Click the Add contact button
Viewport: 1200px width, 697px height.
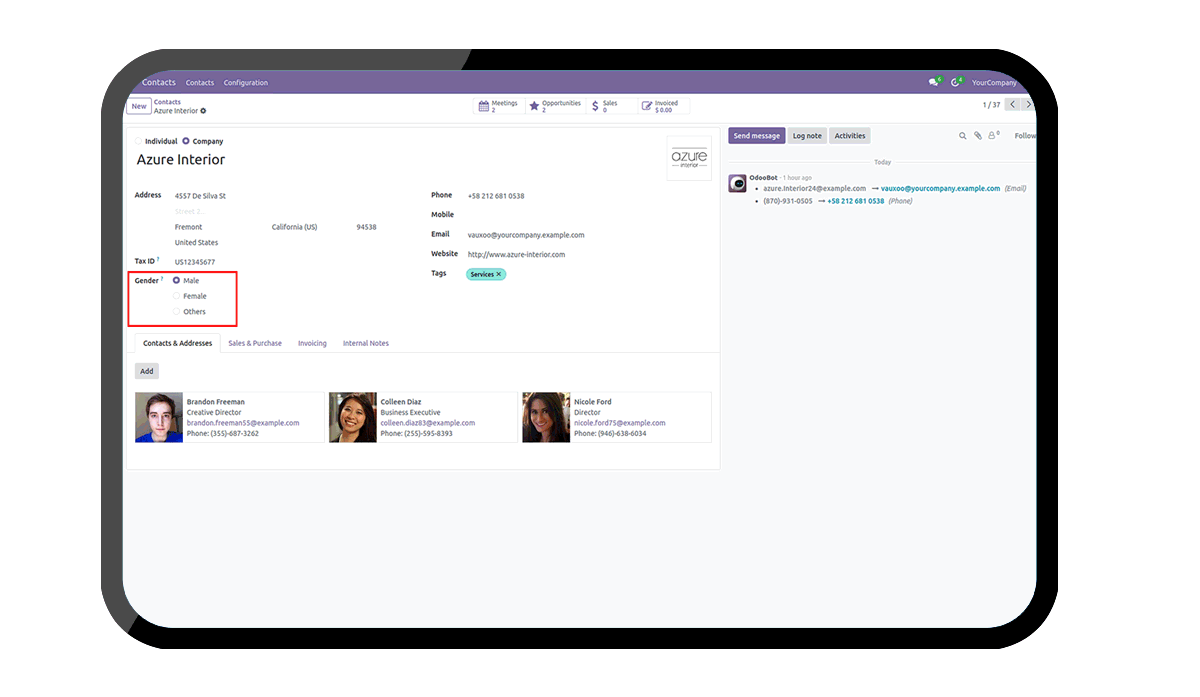pos(147,371)
